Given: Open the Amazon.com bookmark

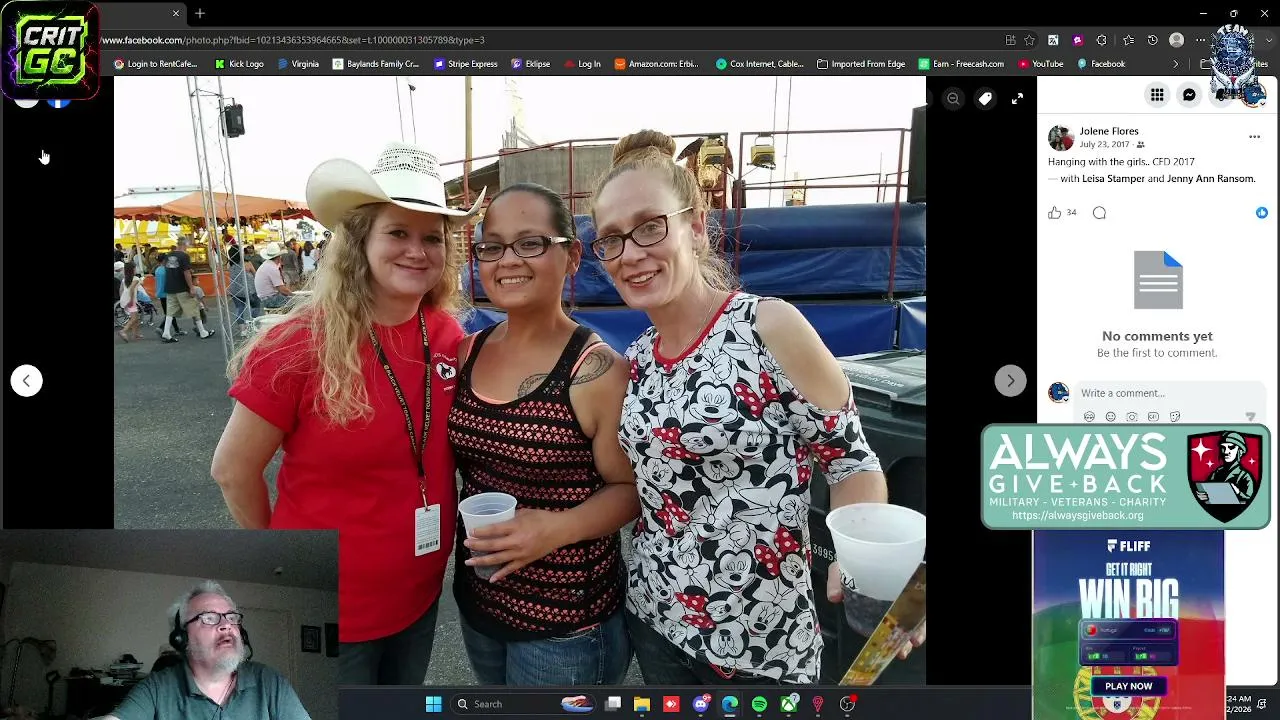Looking at the screenshot, I should tap(657, 64).
